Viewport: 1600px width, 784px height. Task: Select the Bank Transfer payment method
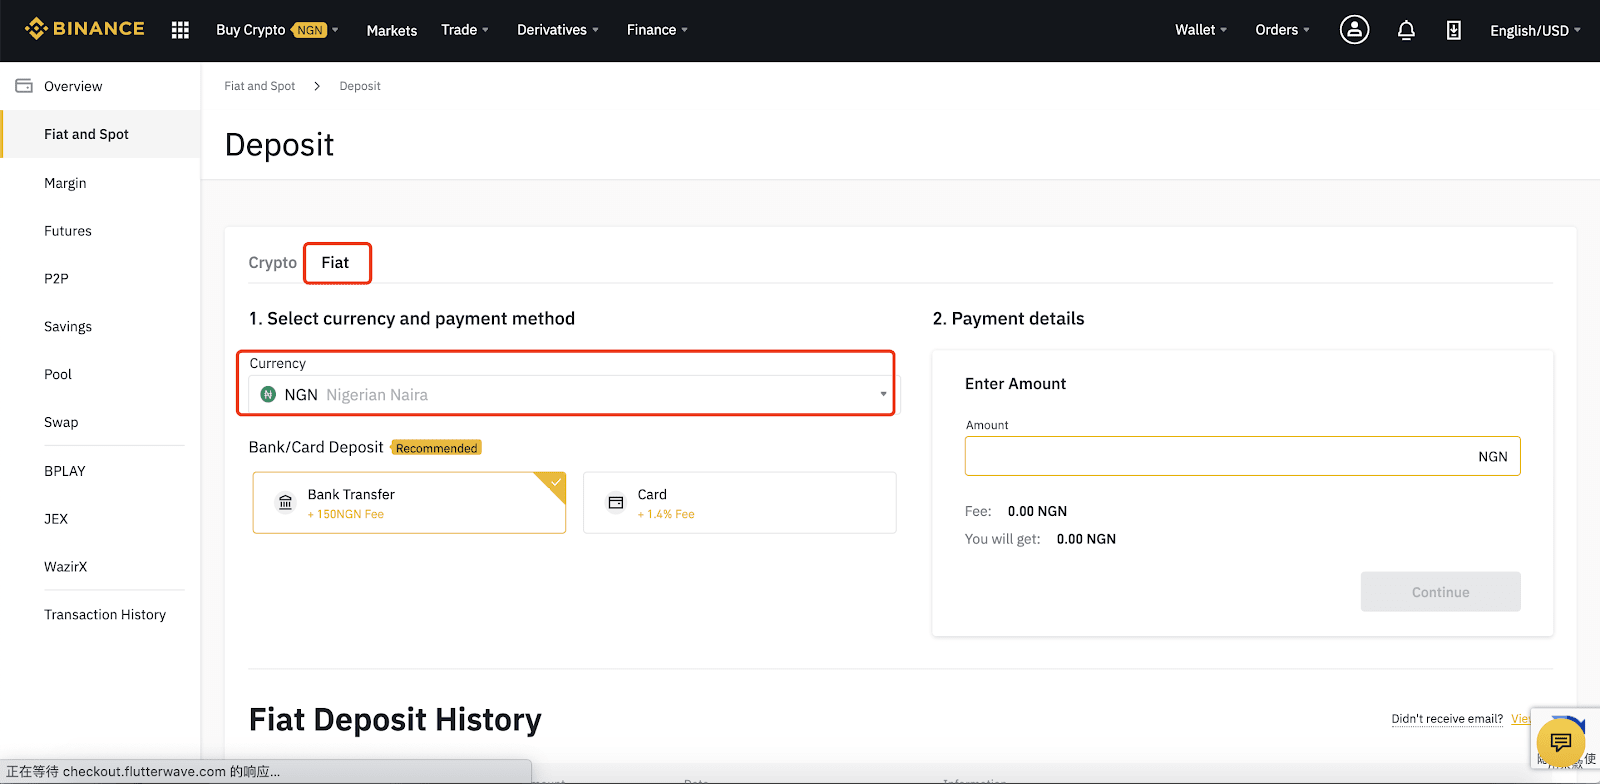pos(409,503)
